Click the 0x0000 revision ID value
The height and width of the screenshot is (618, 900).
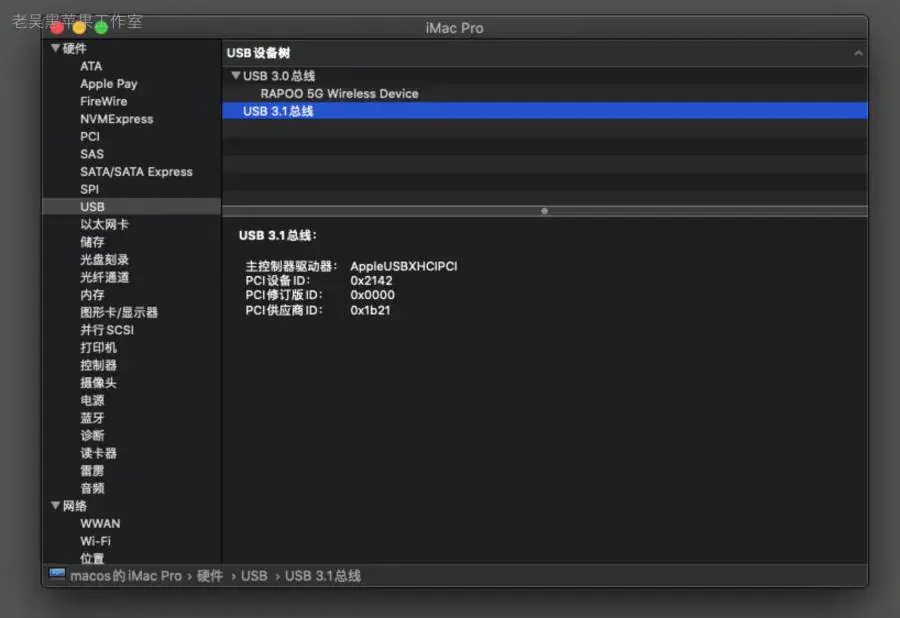point(372,295)
